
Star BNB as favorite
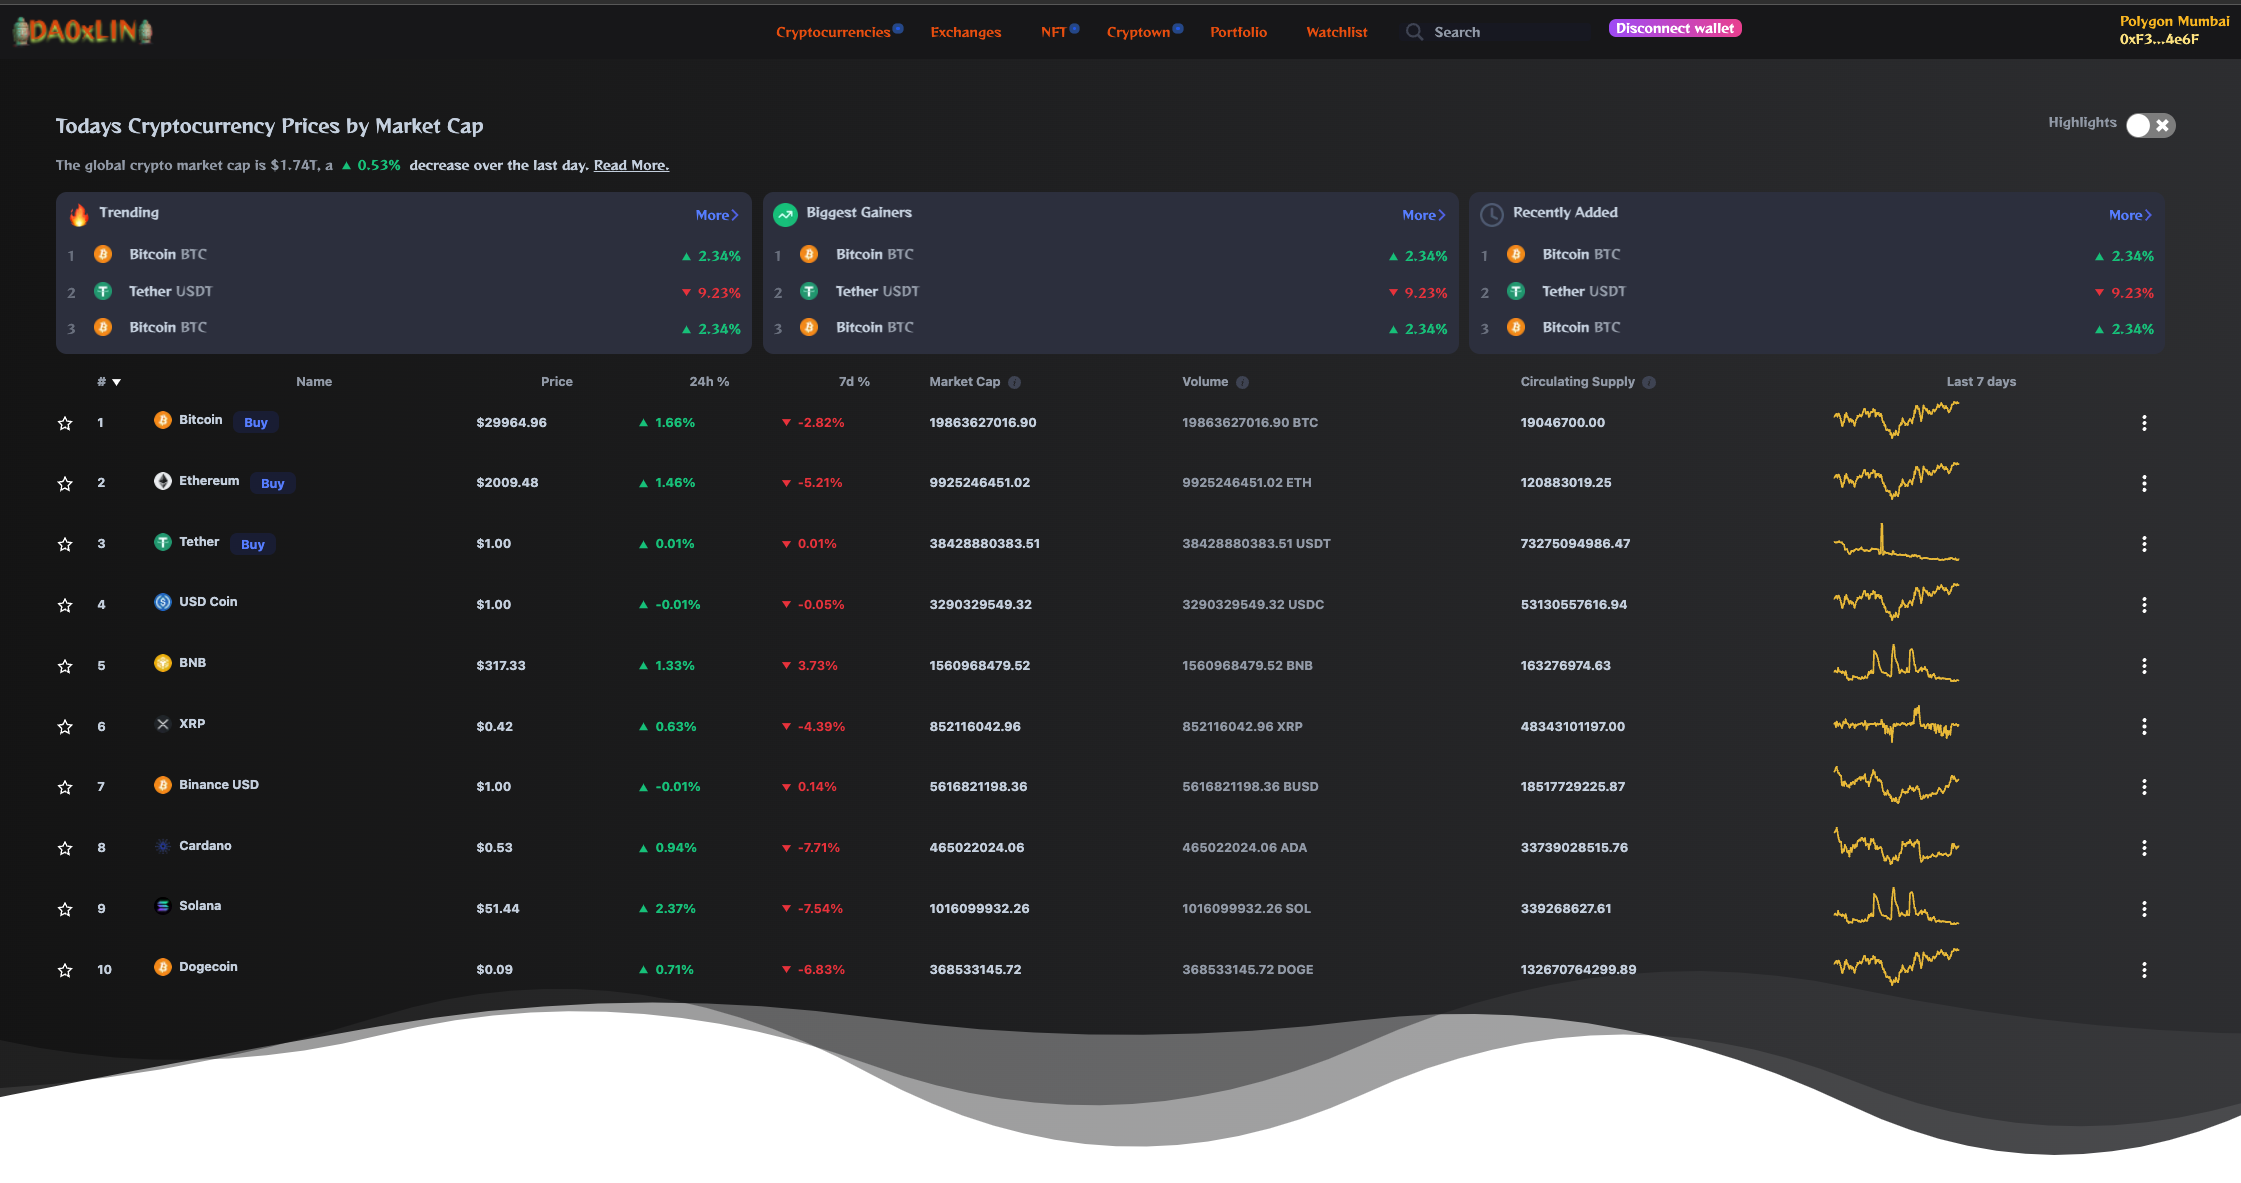coord(65,666)
